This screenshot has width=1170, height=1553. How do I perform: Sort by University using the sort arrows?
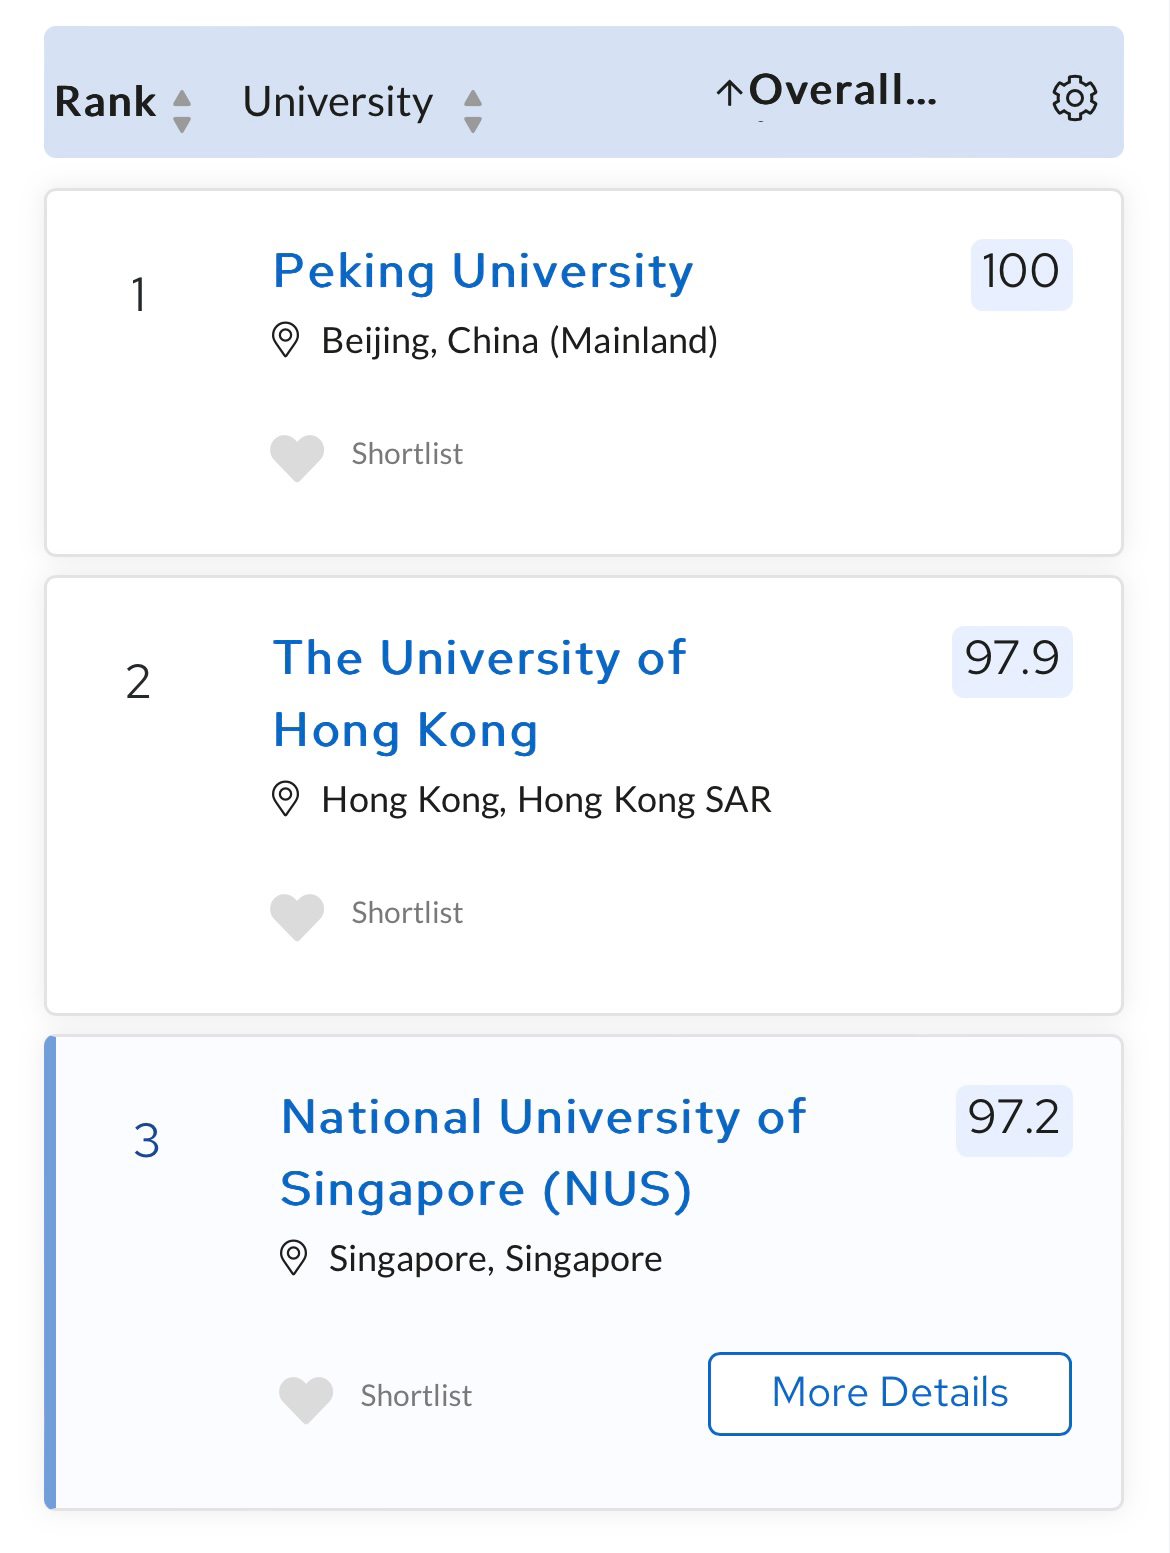(x=473, y=111)
